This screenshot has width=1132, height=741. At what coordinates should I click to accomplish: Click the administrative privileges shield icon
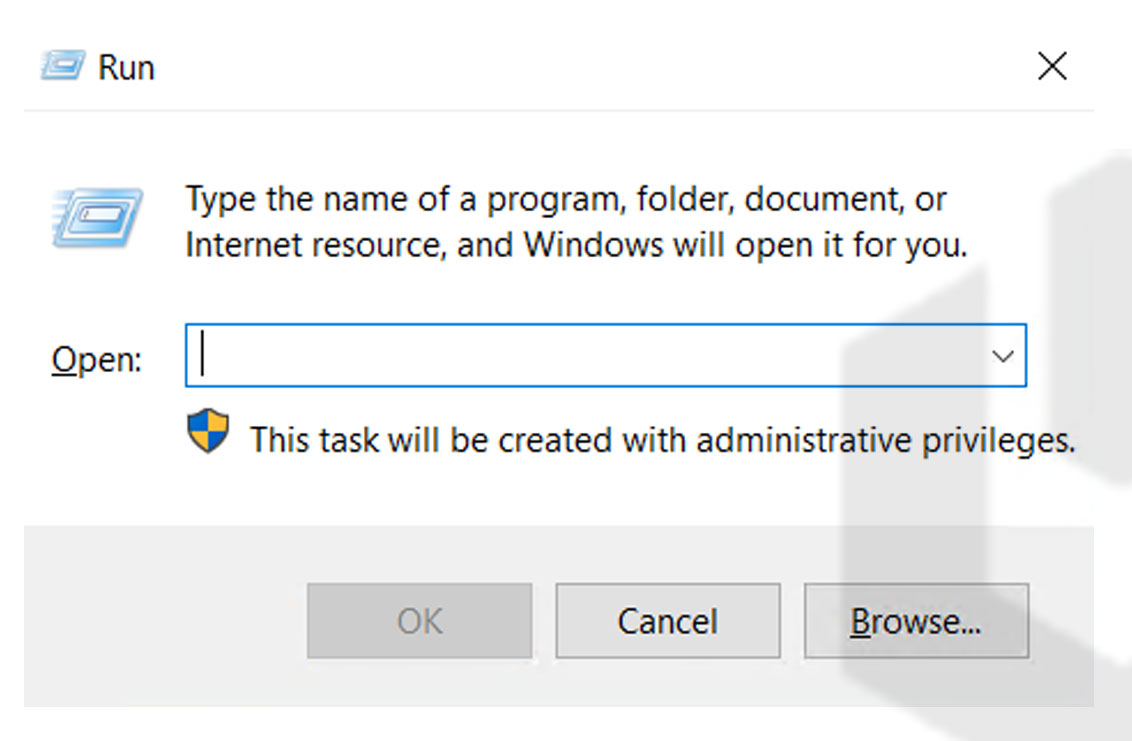[x=208, y=434]
